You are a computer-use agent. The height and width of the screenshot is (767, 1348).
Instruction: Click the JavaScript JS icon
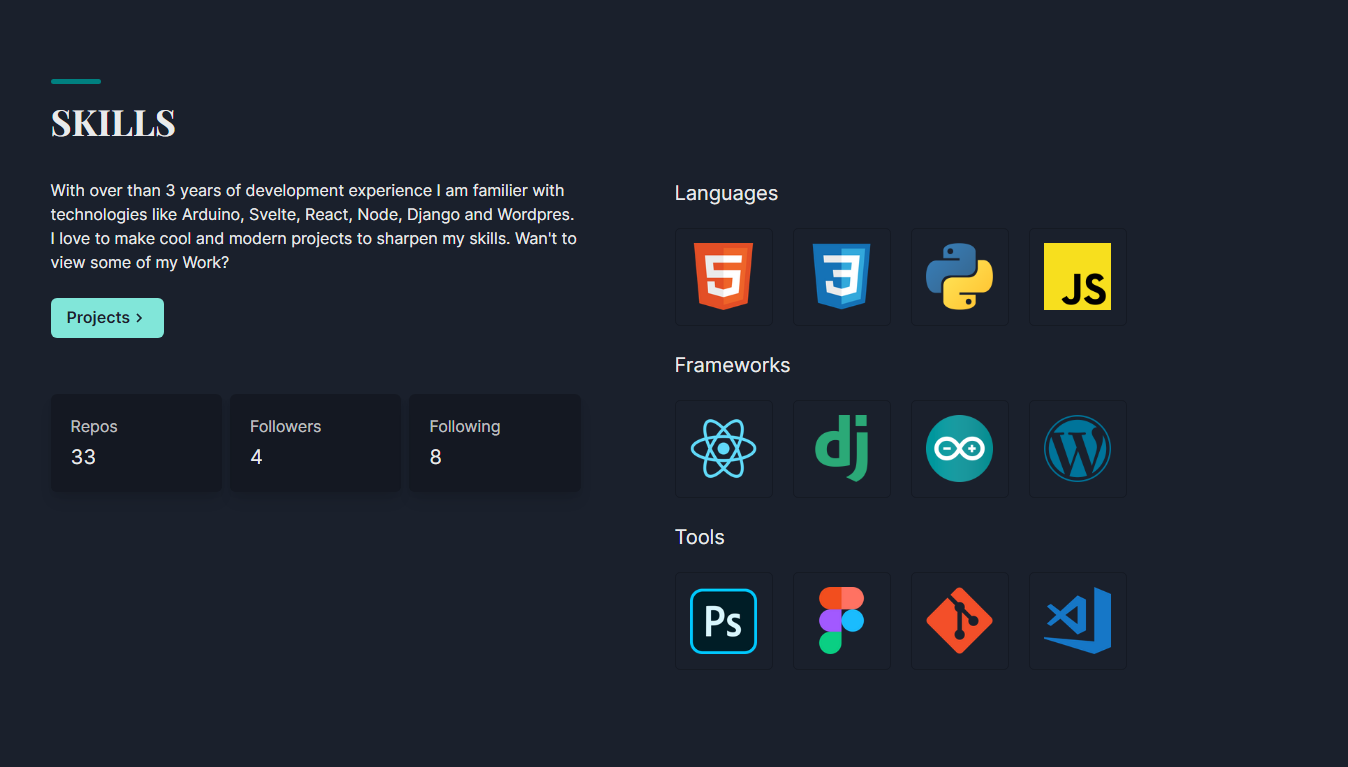tap(1078, 277)
